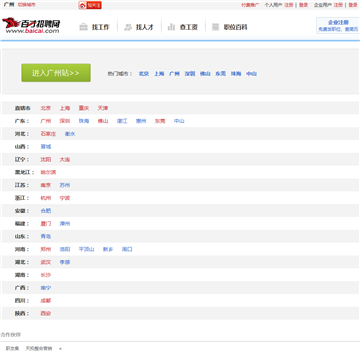360x360 pixels.
Task: Choose 天津 in the 直辖市 row
Action: tap(103, 108)
